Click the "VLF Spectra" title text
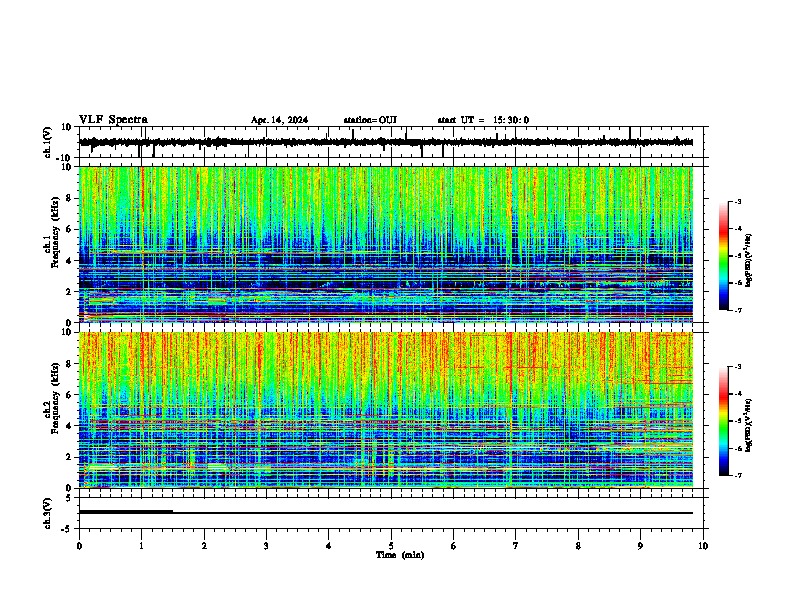The height and width of the screenshot is (612, 792). click(113, 120)
